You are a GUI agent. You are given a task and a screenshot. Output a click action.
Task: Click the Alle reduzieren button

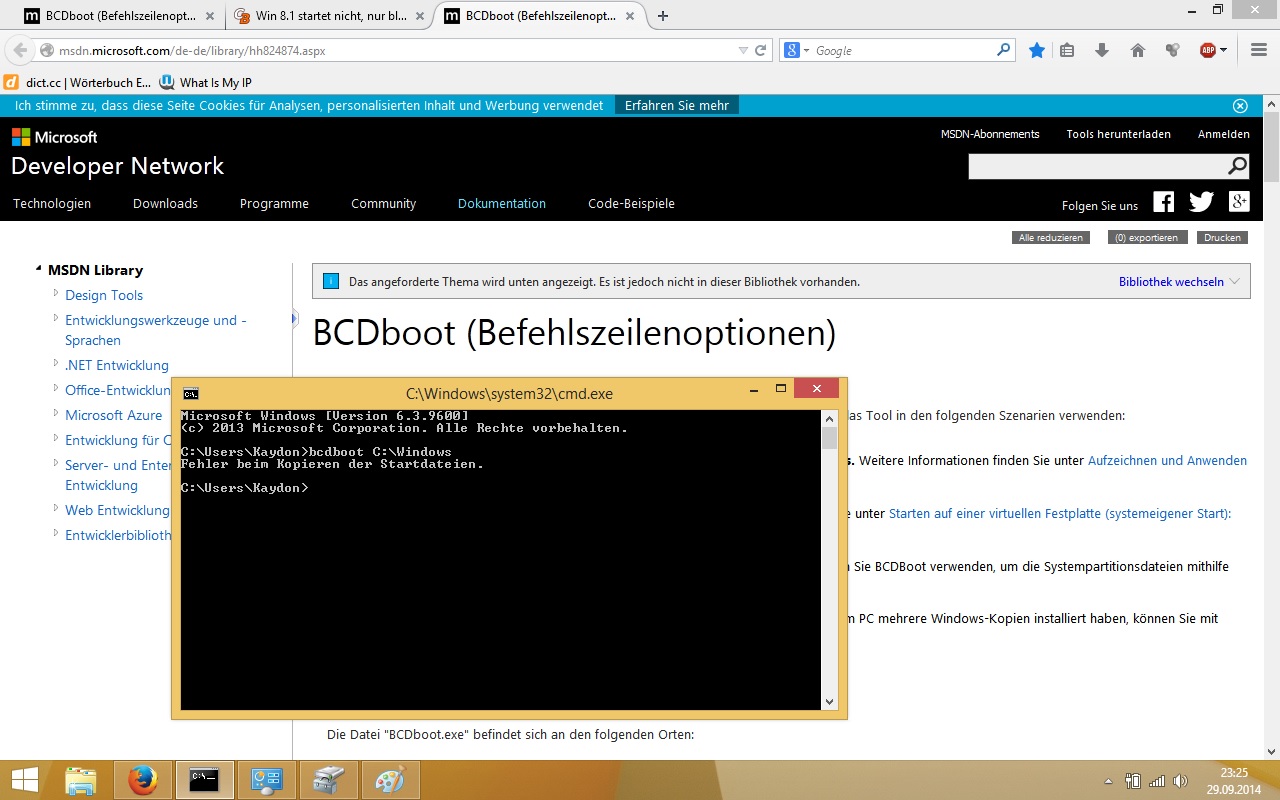click(1050, 238)
